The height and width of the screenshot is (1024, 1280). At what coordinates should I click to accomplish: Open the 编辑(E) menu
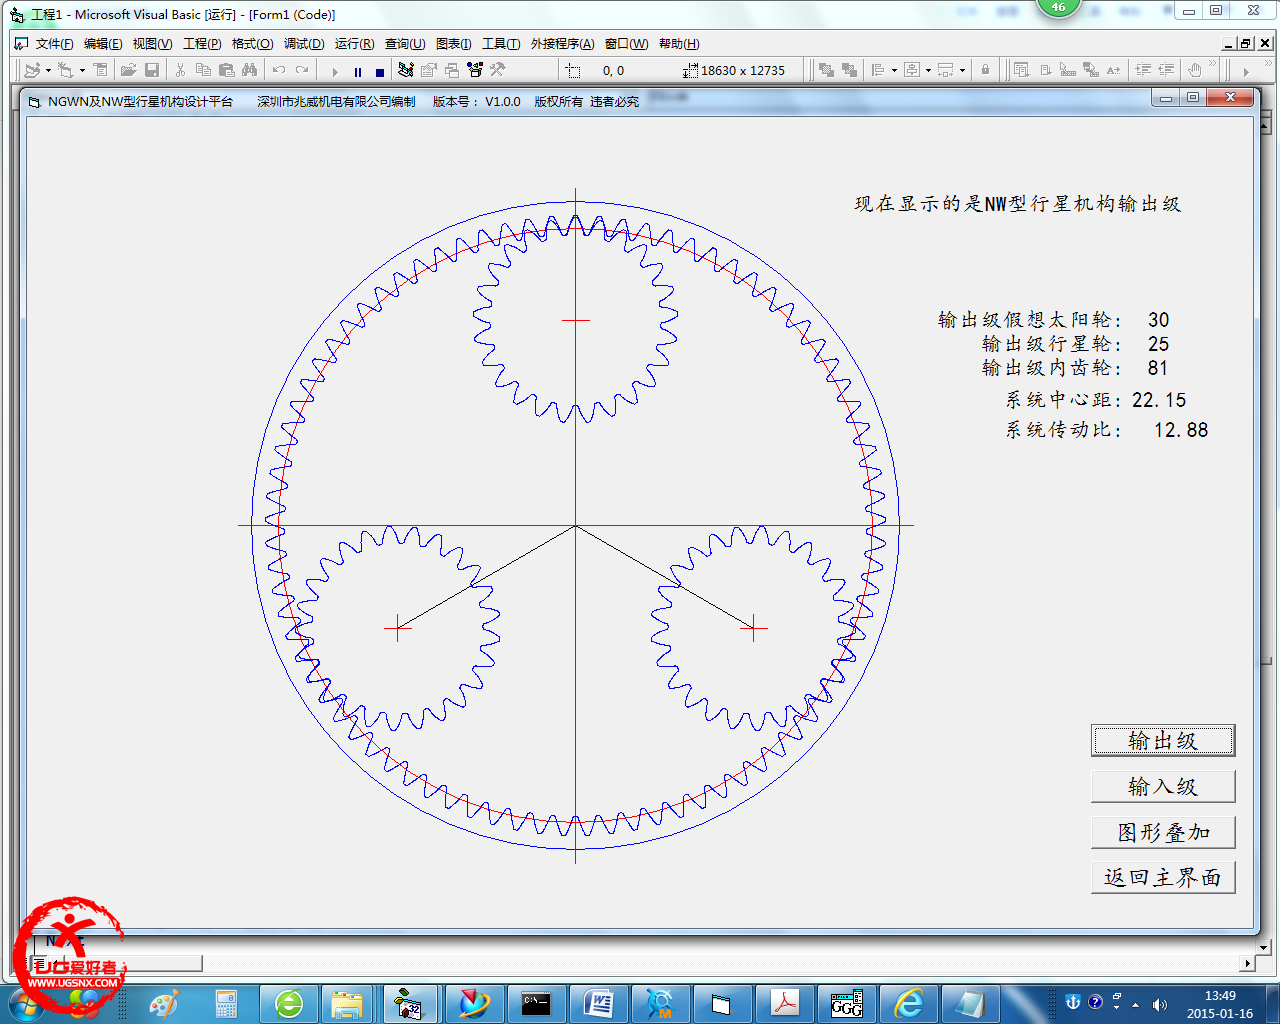pyautogui.click(x=103, y=43)
